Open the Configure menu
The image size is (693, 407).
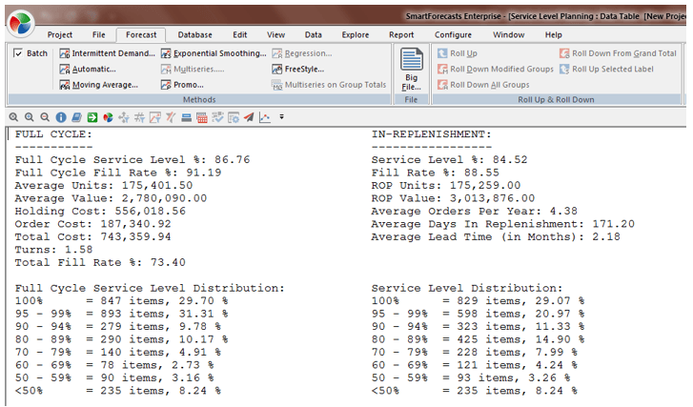pyautogui.click(x=453, y=35)
